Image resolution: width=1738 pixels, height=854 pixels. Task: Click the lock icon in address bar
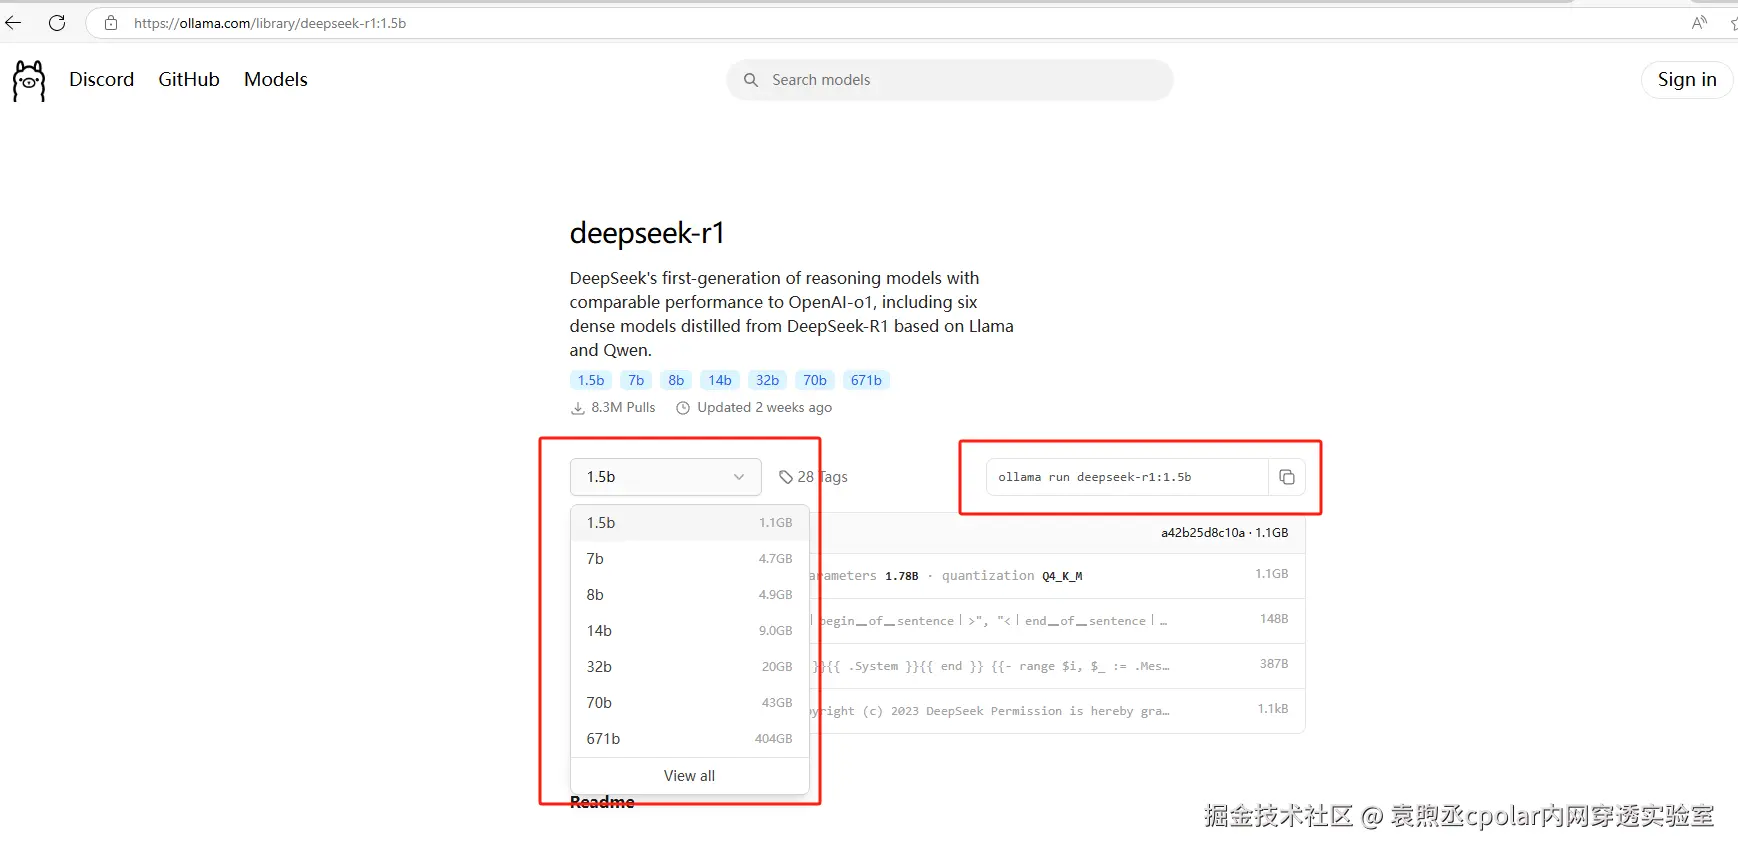point(111,23)
